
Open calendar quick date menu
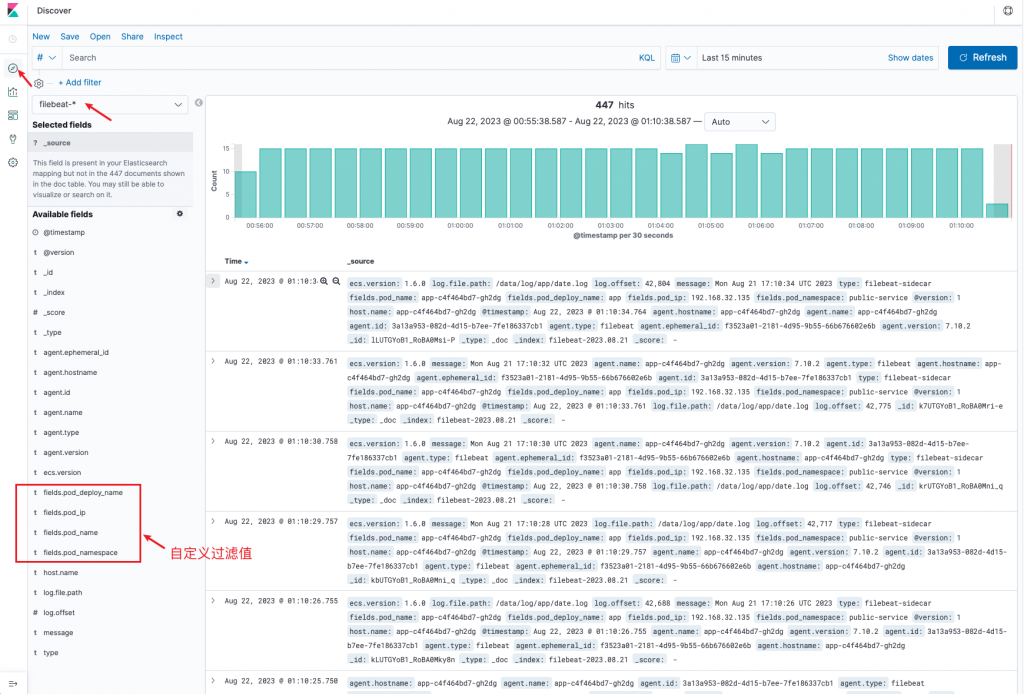680,57
